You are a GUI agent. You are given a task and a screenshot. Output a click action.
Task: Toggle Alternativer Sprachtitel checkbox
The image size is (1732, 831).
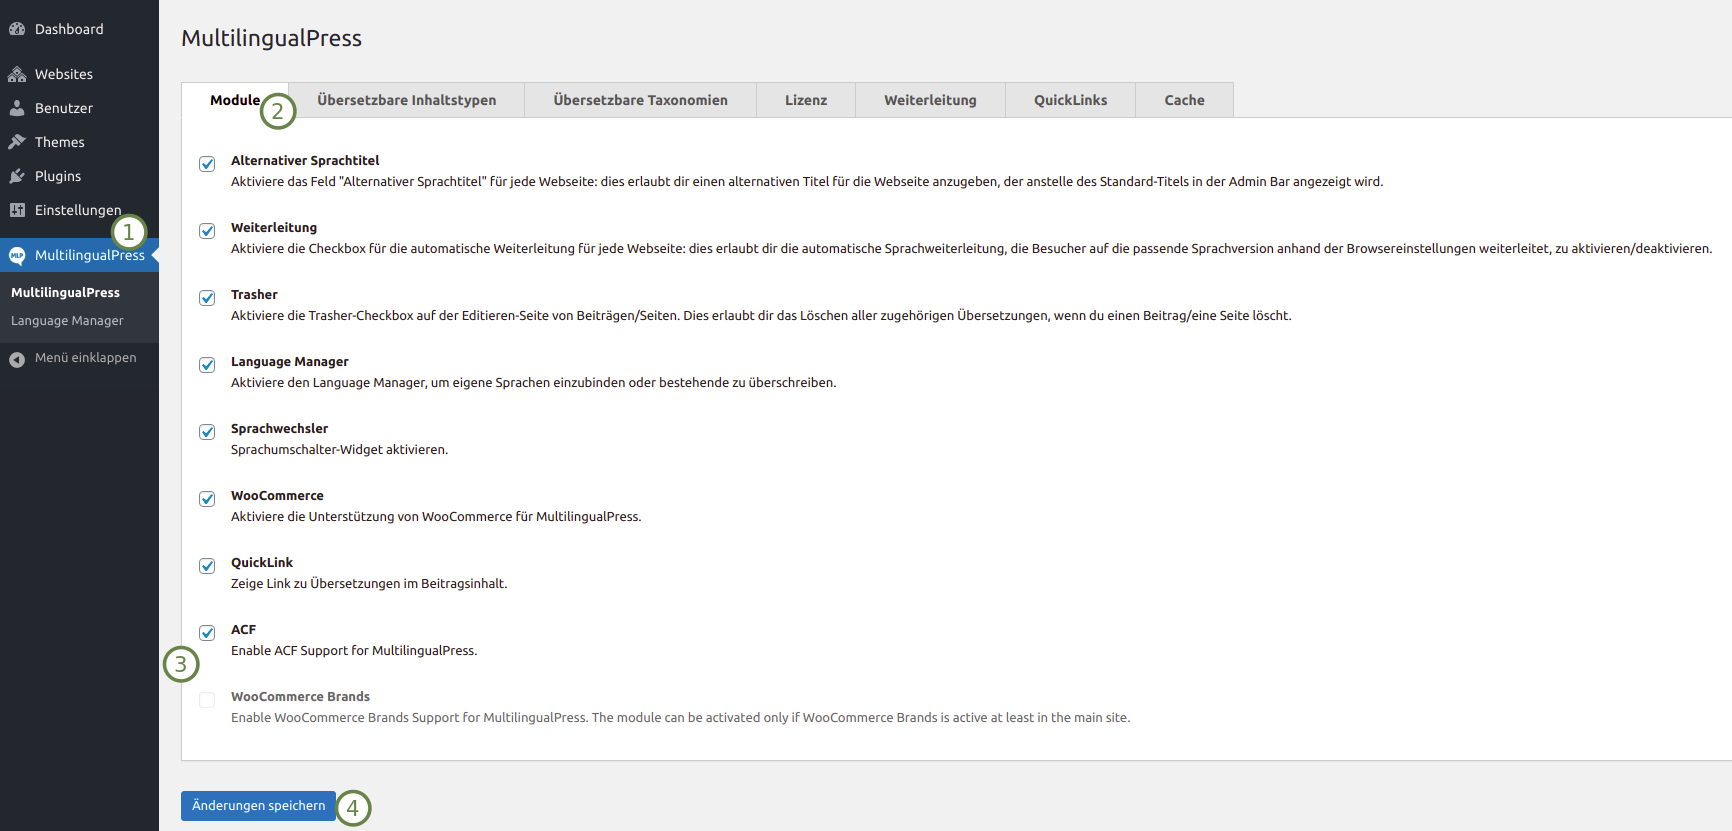pyautogui.click(x=207, y=164)
